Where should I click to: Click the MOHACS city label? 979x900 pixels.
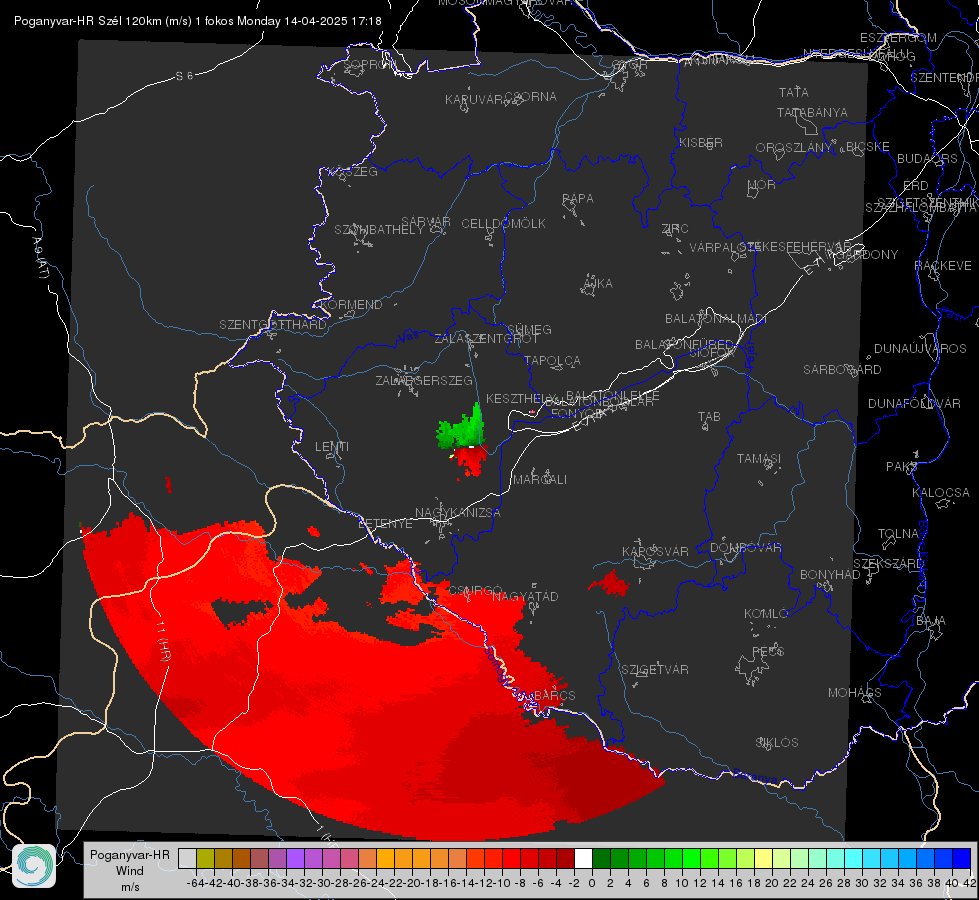[855, 693]
